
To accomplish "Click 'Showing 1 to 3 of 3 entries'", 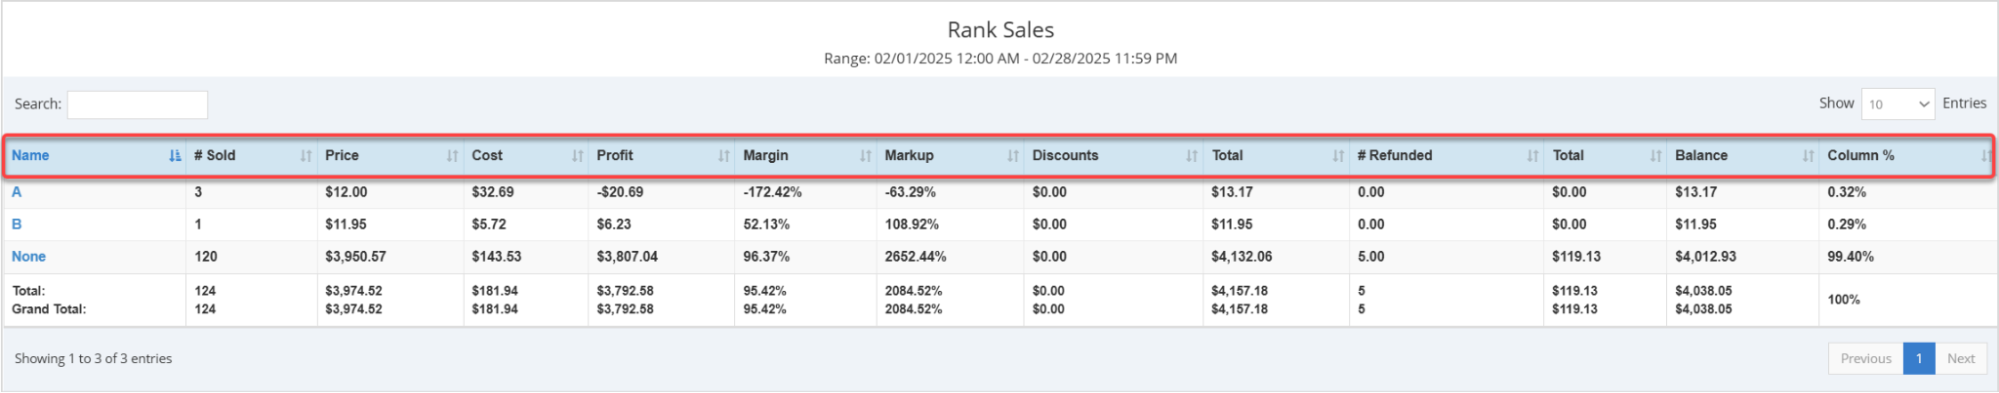I will (x=93, y=359).
